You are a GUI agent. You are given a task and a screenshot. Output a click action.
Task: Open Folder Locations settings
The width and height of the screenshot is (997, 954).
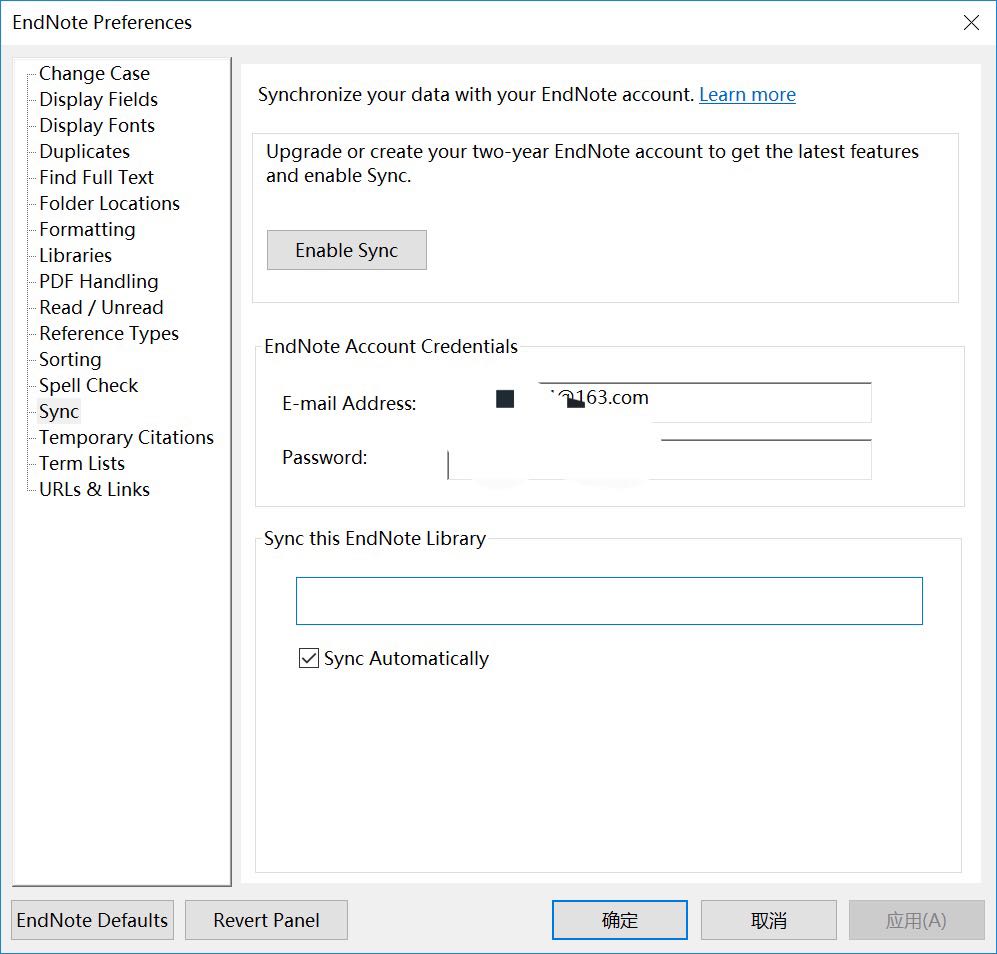point(109,204)
